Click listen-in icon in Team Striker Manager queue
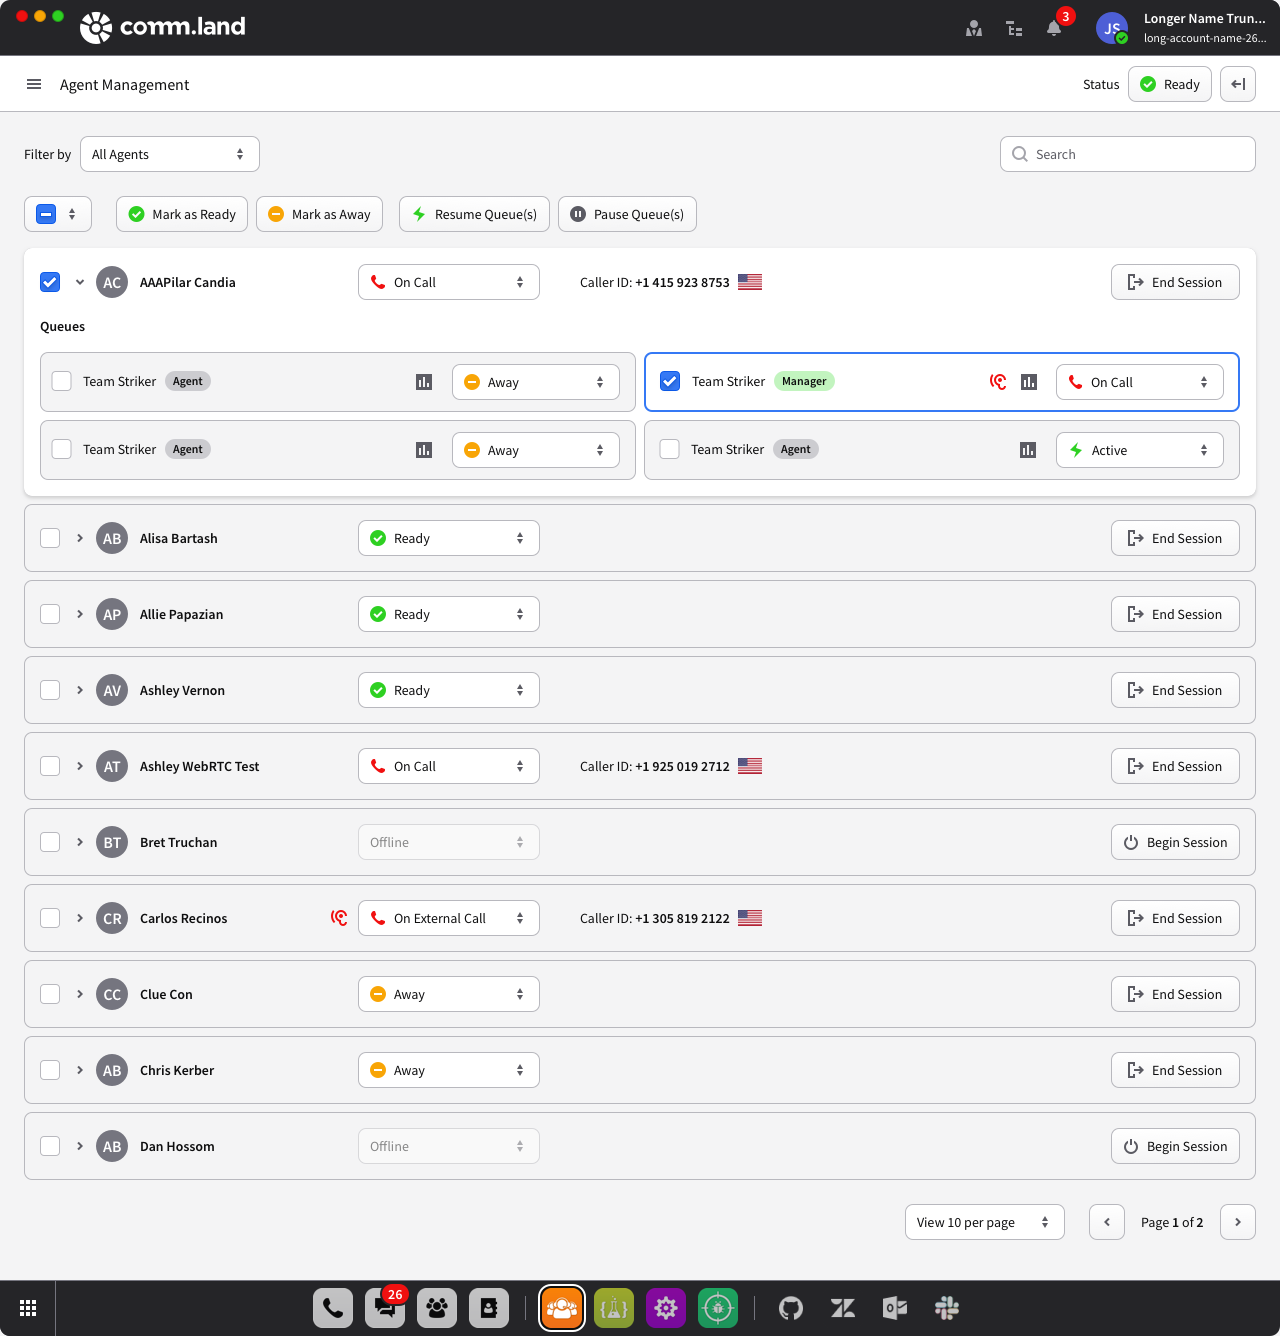This screenshot has height=1336, width=1280. 998,382
